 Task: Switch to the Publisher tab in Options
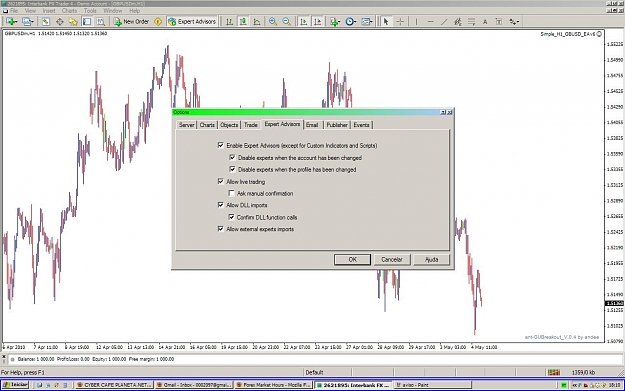[337, 125]
